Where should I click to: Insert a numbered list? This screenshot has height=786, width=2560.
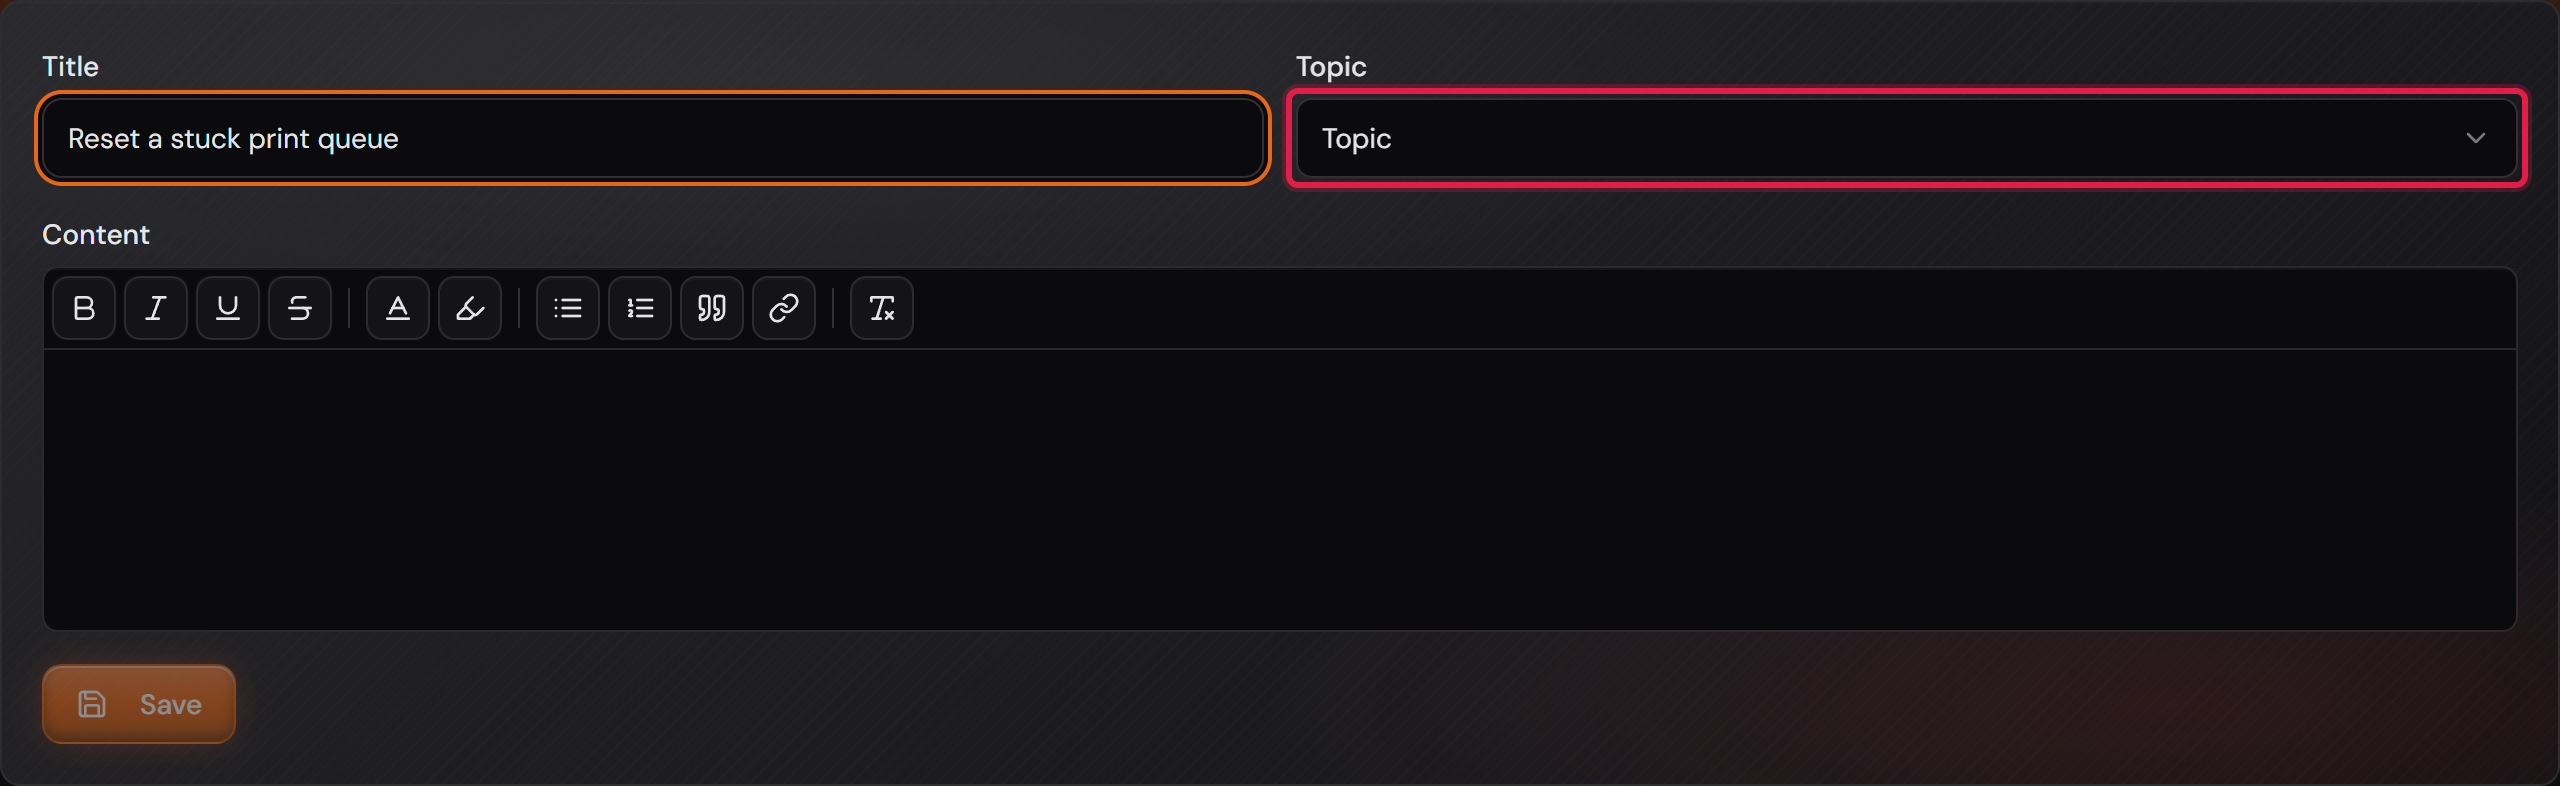coord(640,308)
